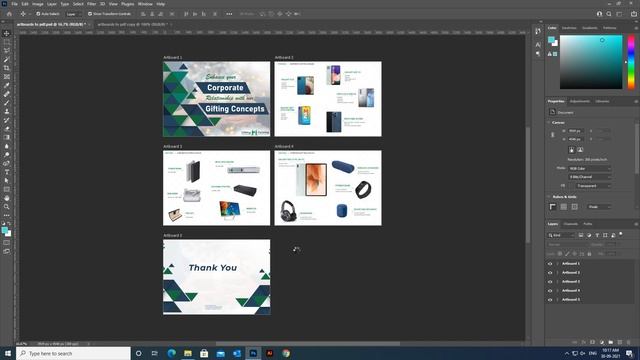This screenshot has height=360, width=640.
Task: Click the hue slider in Color panel
Action: pos(631,62)
